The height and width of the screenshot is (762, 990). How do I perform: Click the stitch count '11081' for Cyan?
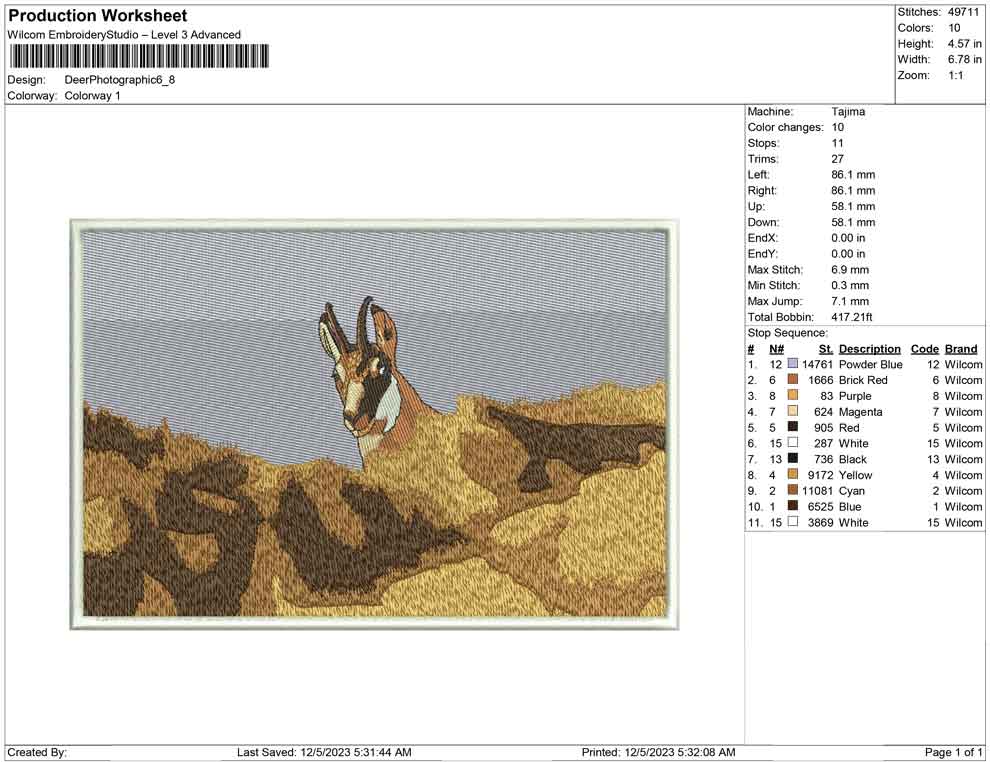point(818,491)
